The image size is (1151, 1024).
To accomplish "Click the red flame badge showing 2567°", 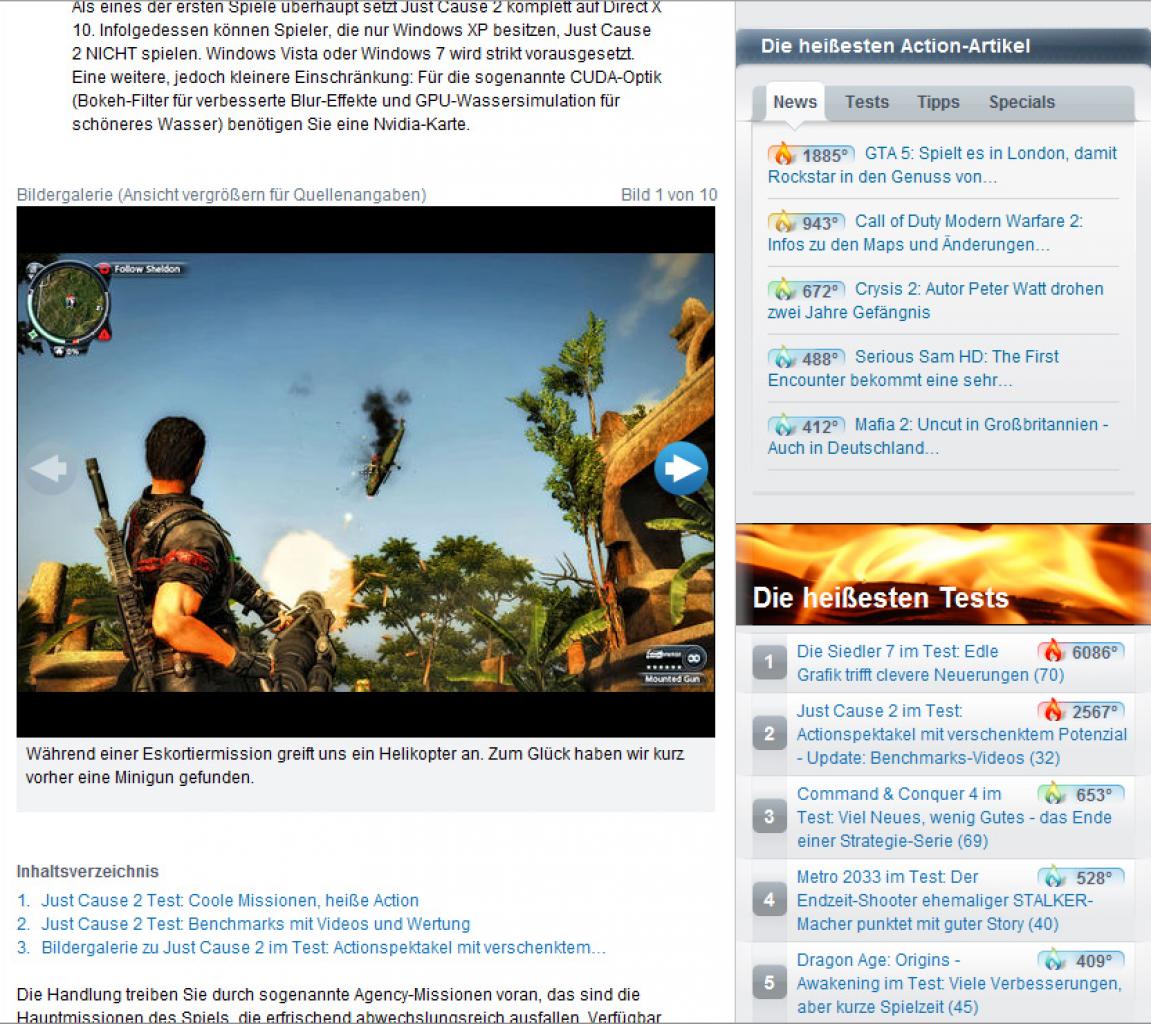I will tap(1081, 711).
